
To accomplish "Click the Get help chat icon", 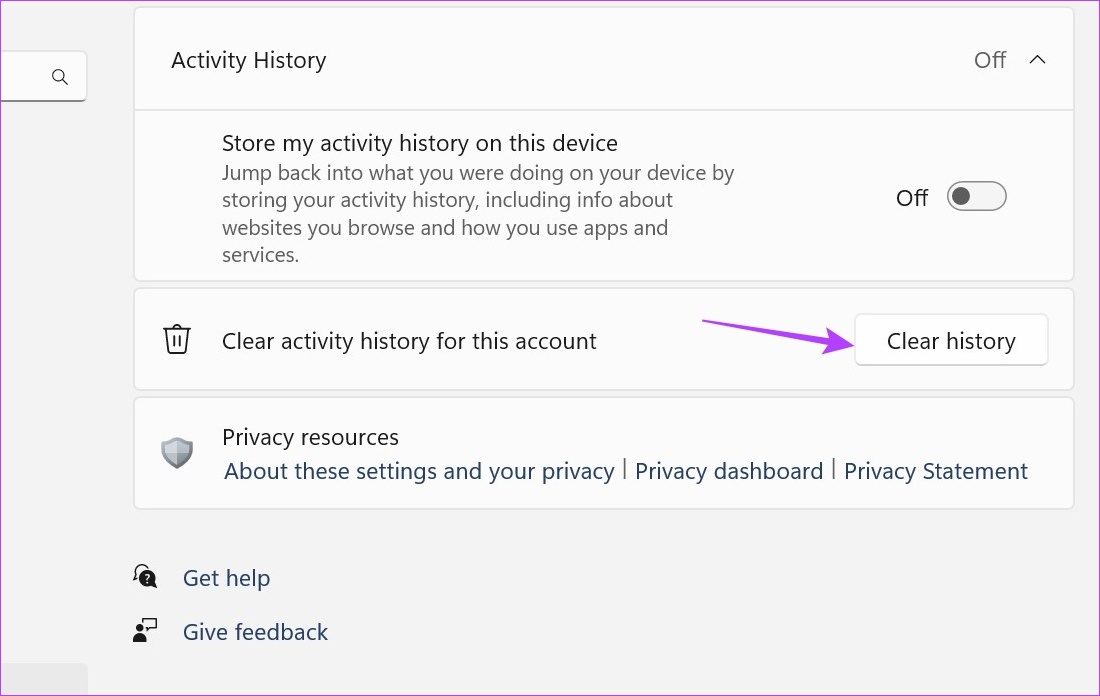I will coord(145,577).
